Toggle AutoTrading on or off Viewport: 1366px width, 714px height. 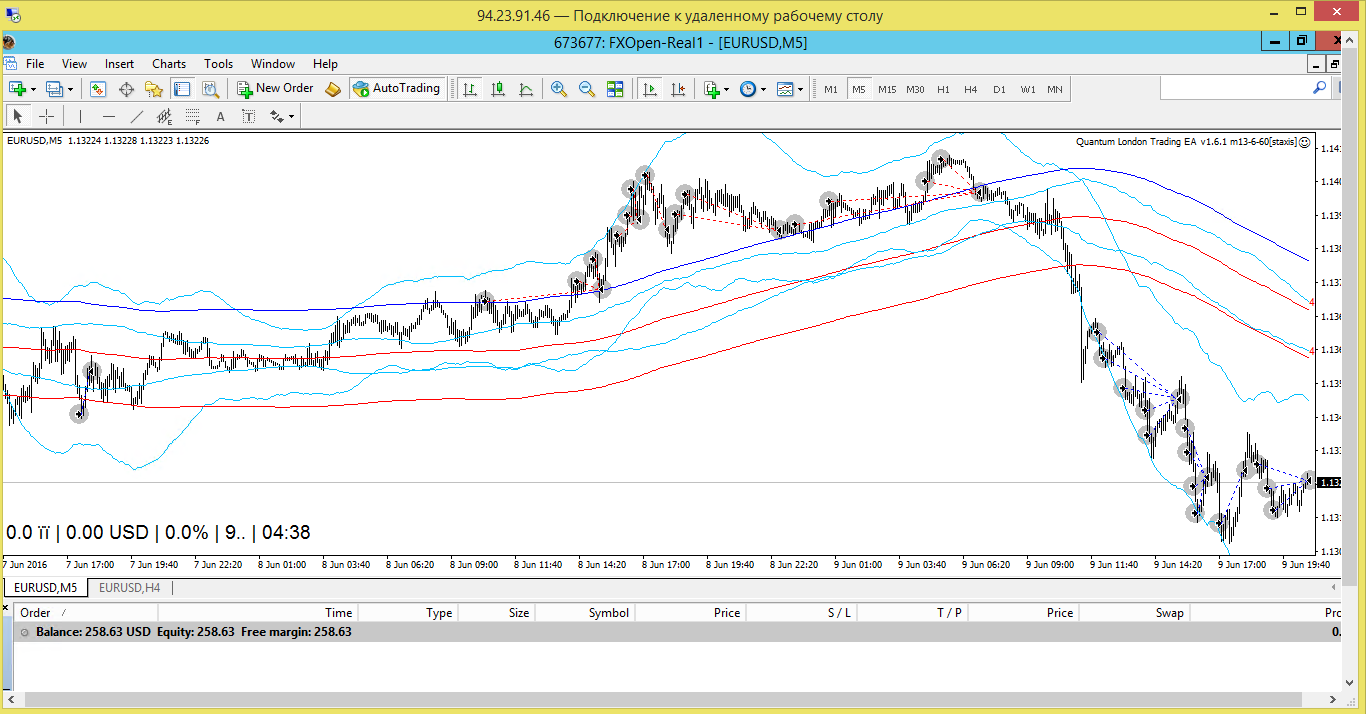click(396, 88)
